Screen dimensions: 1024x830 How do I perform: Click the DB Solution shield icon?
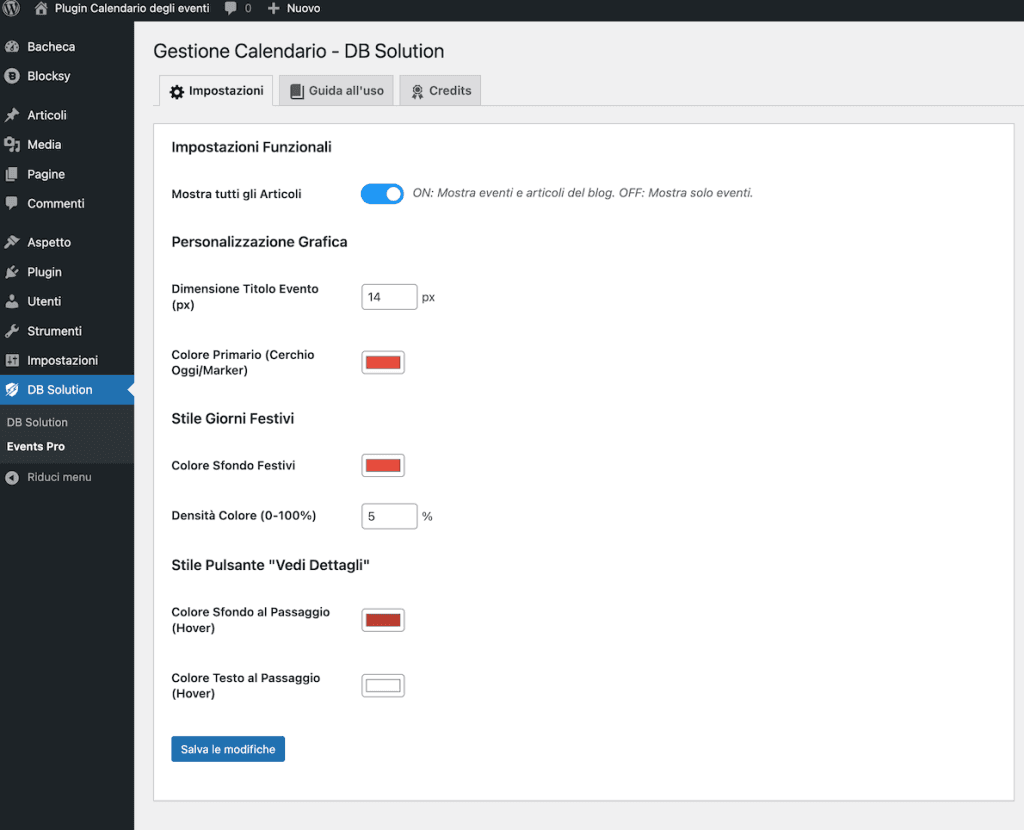(12, 390)
